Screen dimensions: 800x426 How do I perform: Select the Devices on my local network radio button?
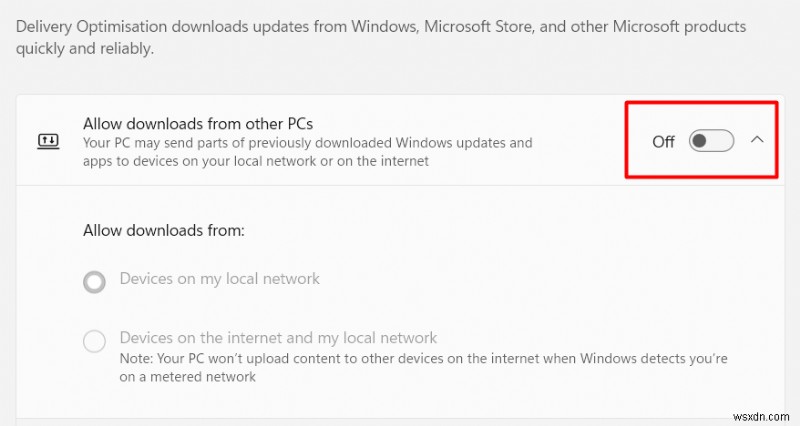(94, 282)
